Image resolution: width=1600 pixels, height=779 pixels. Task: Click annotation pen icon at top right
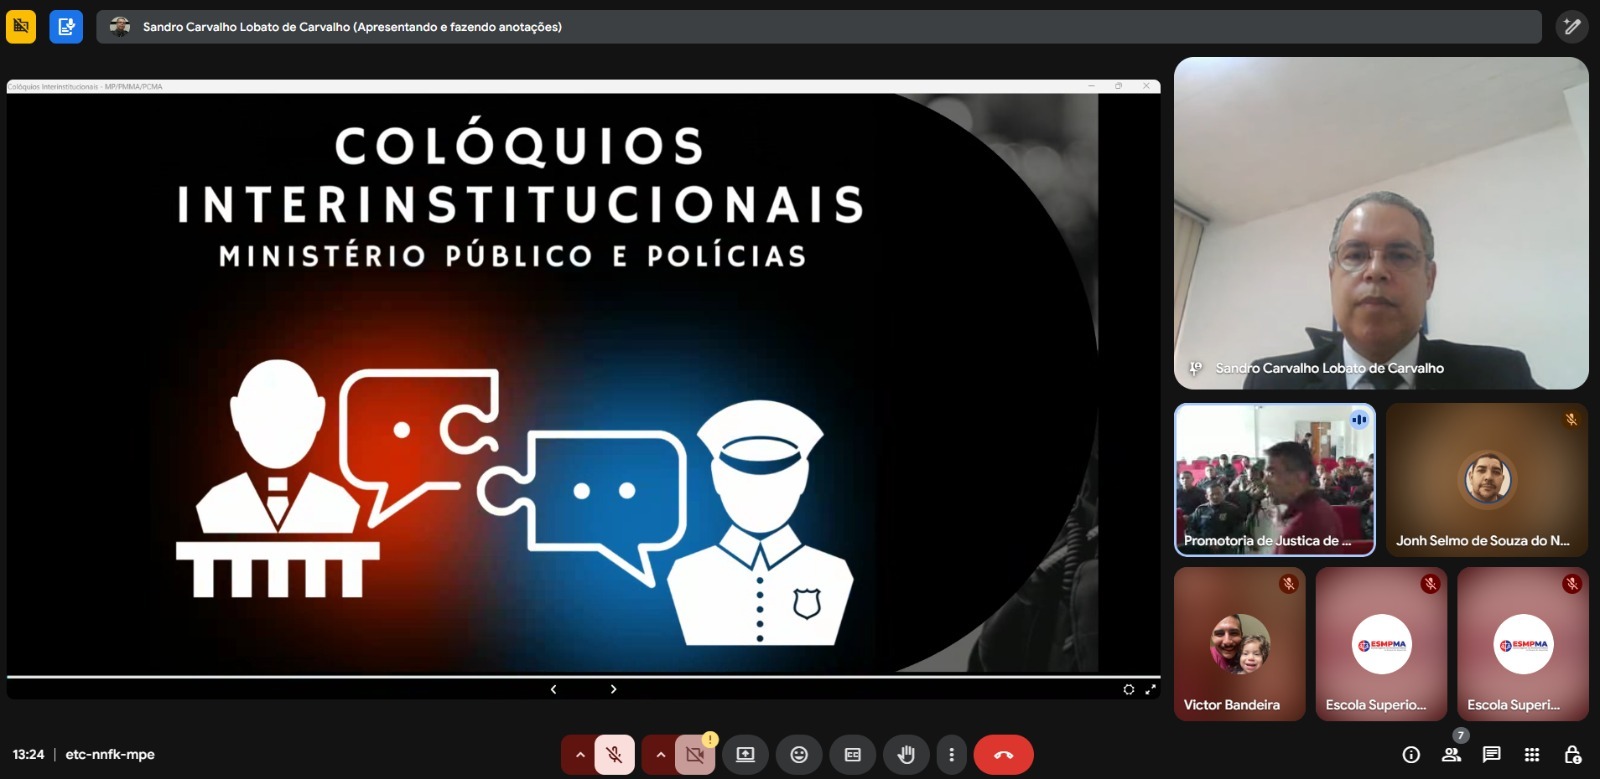pos(1572,27)
